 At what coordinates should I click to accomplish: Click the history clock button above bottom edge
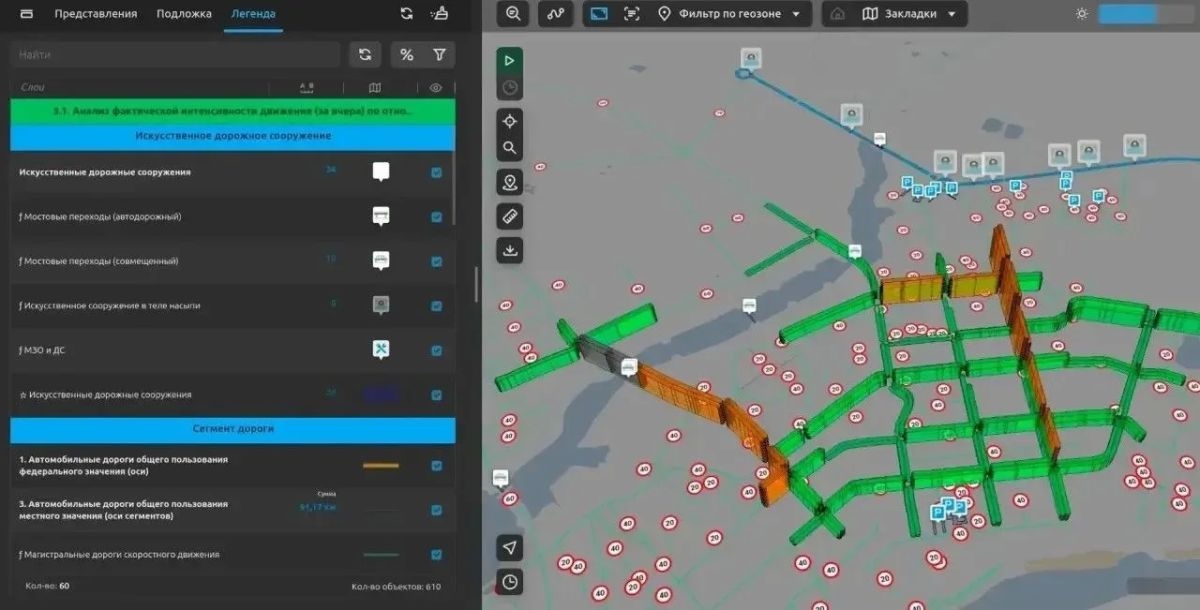click(x=510, y=581)
